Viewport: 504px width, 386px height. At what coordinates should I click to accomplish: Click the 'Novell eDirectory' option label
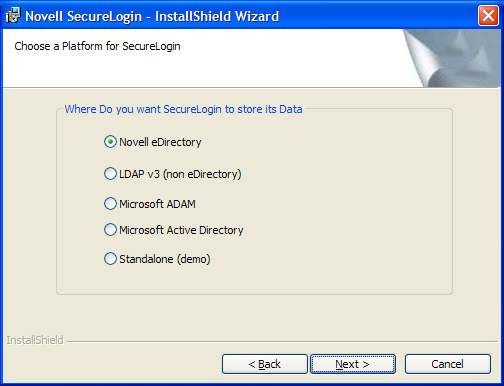(x=160, y=142)
